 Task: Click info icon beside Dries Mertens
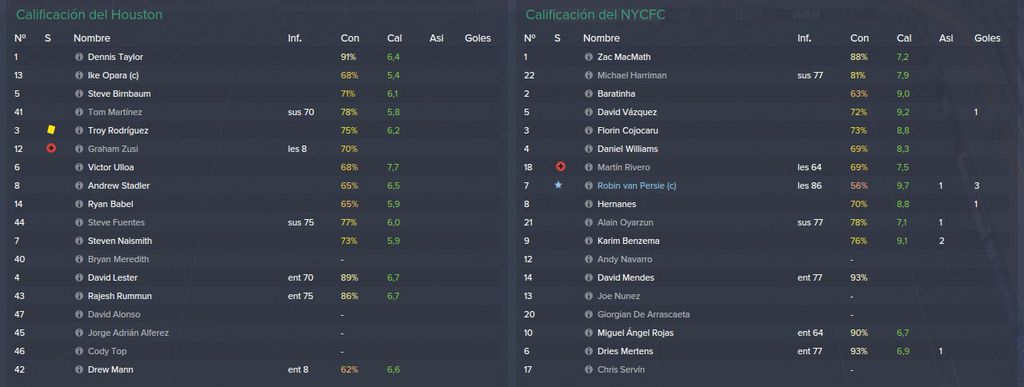[x=588, y=351]
